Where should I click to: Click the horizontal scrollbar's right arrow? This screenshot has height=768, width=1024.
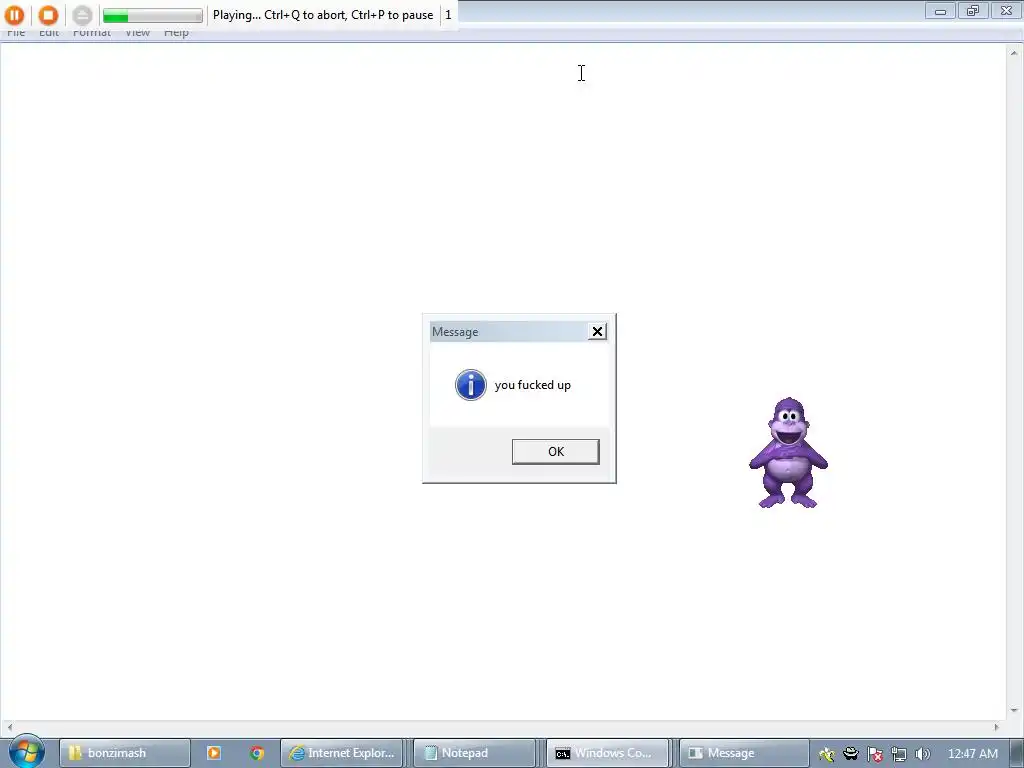(997, 727)
